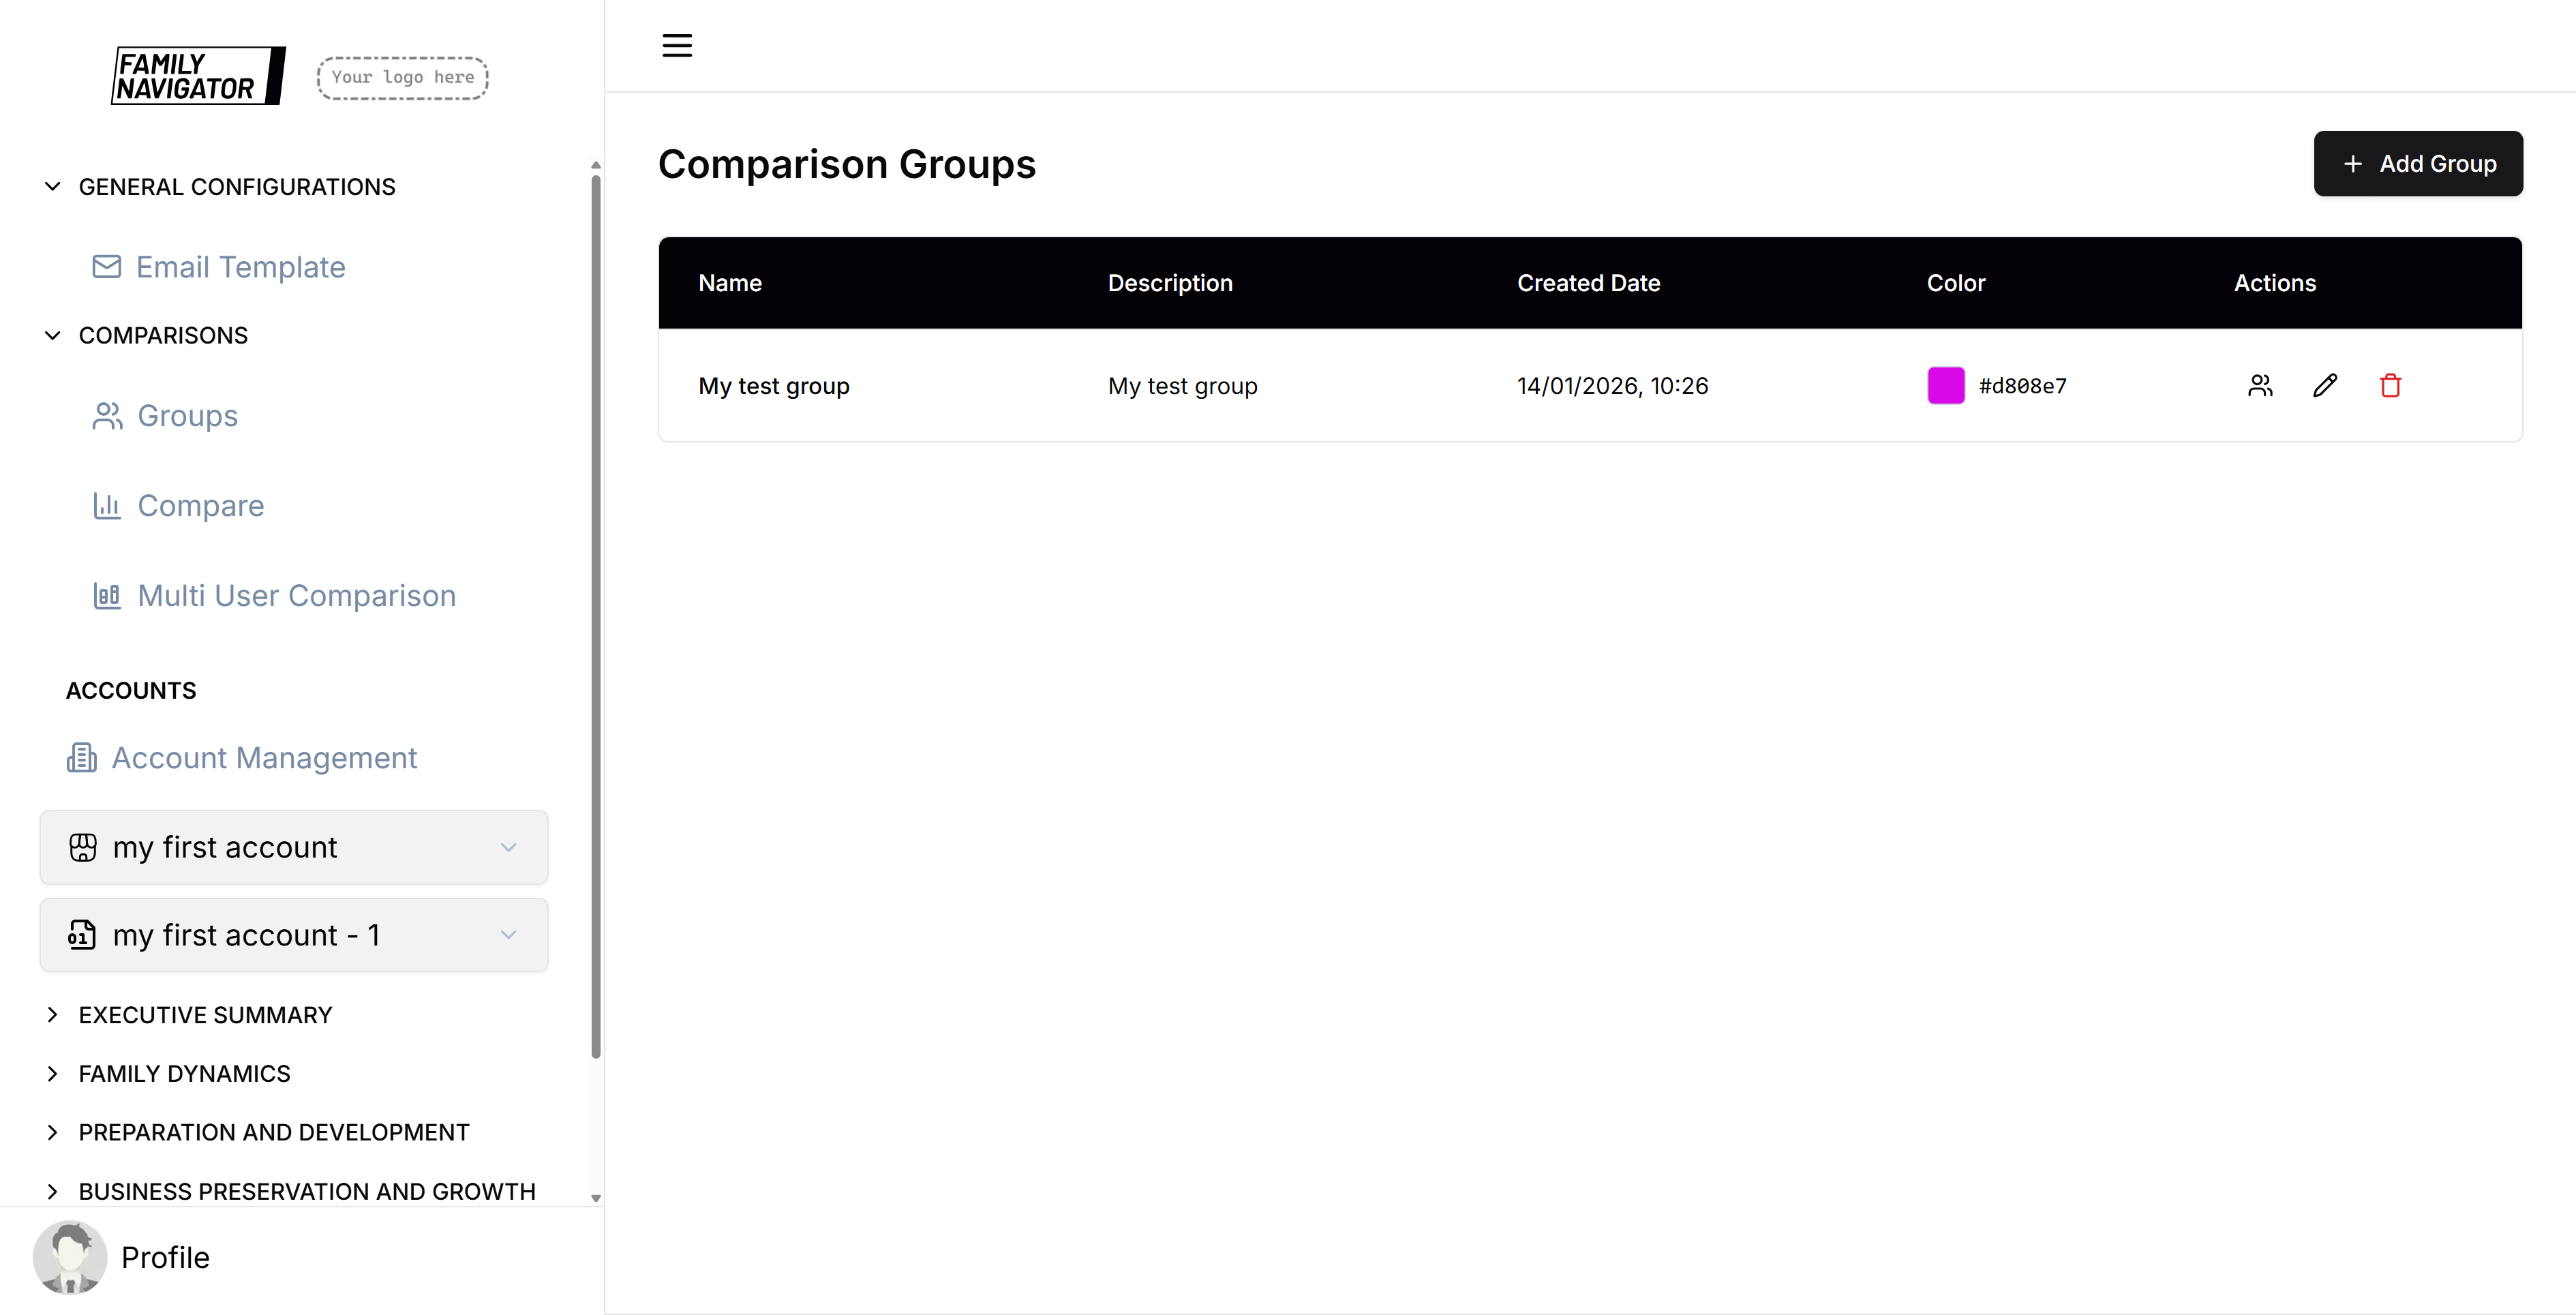The image size is (2576, 1315).
Task: Delete My test group via the trash icon
Action: click(2390, 385)
